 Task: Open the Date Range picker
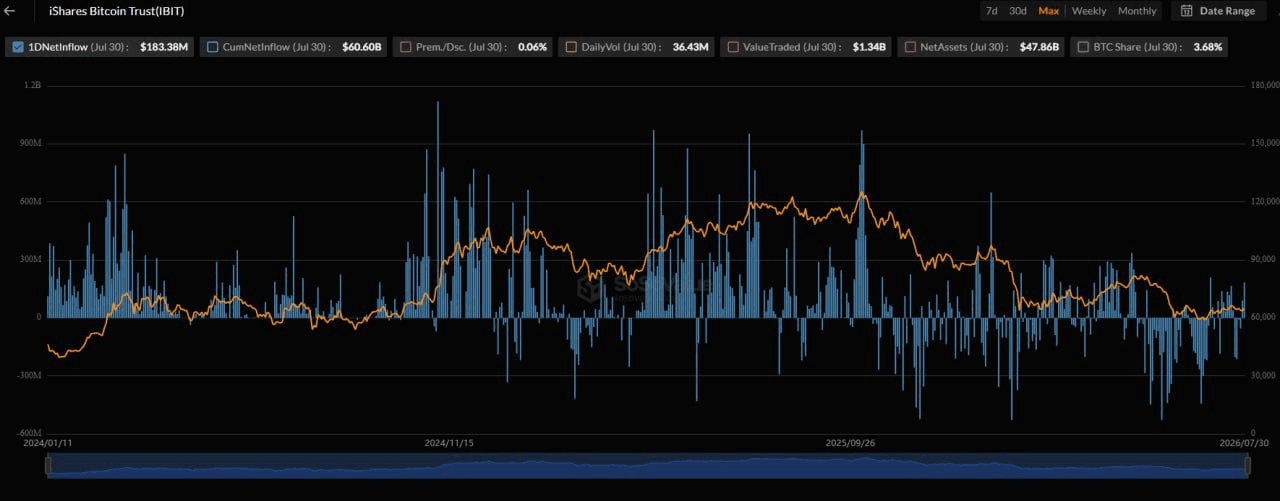(x=1219, y=11)
